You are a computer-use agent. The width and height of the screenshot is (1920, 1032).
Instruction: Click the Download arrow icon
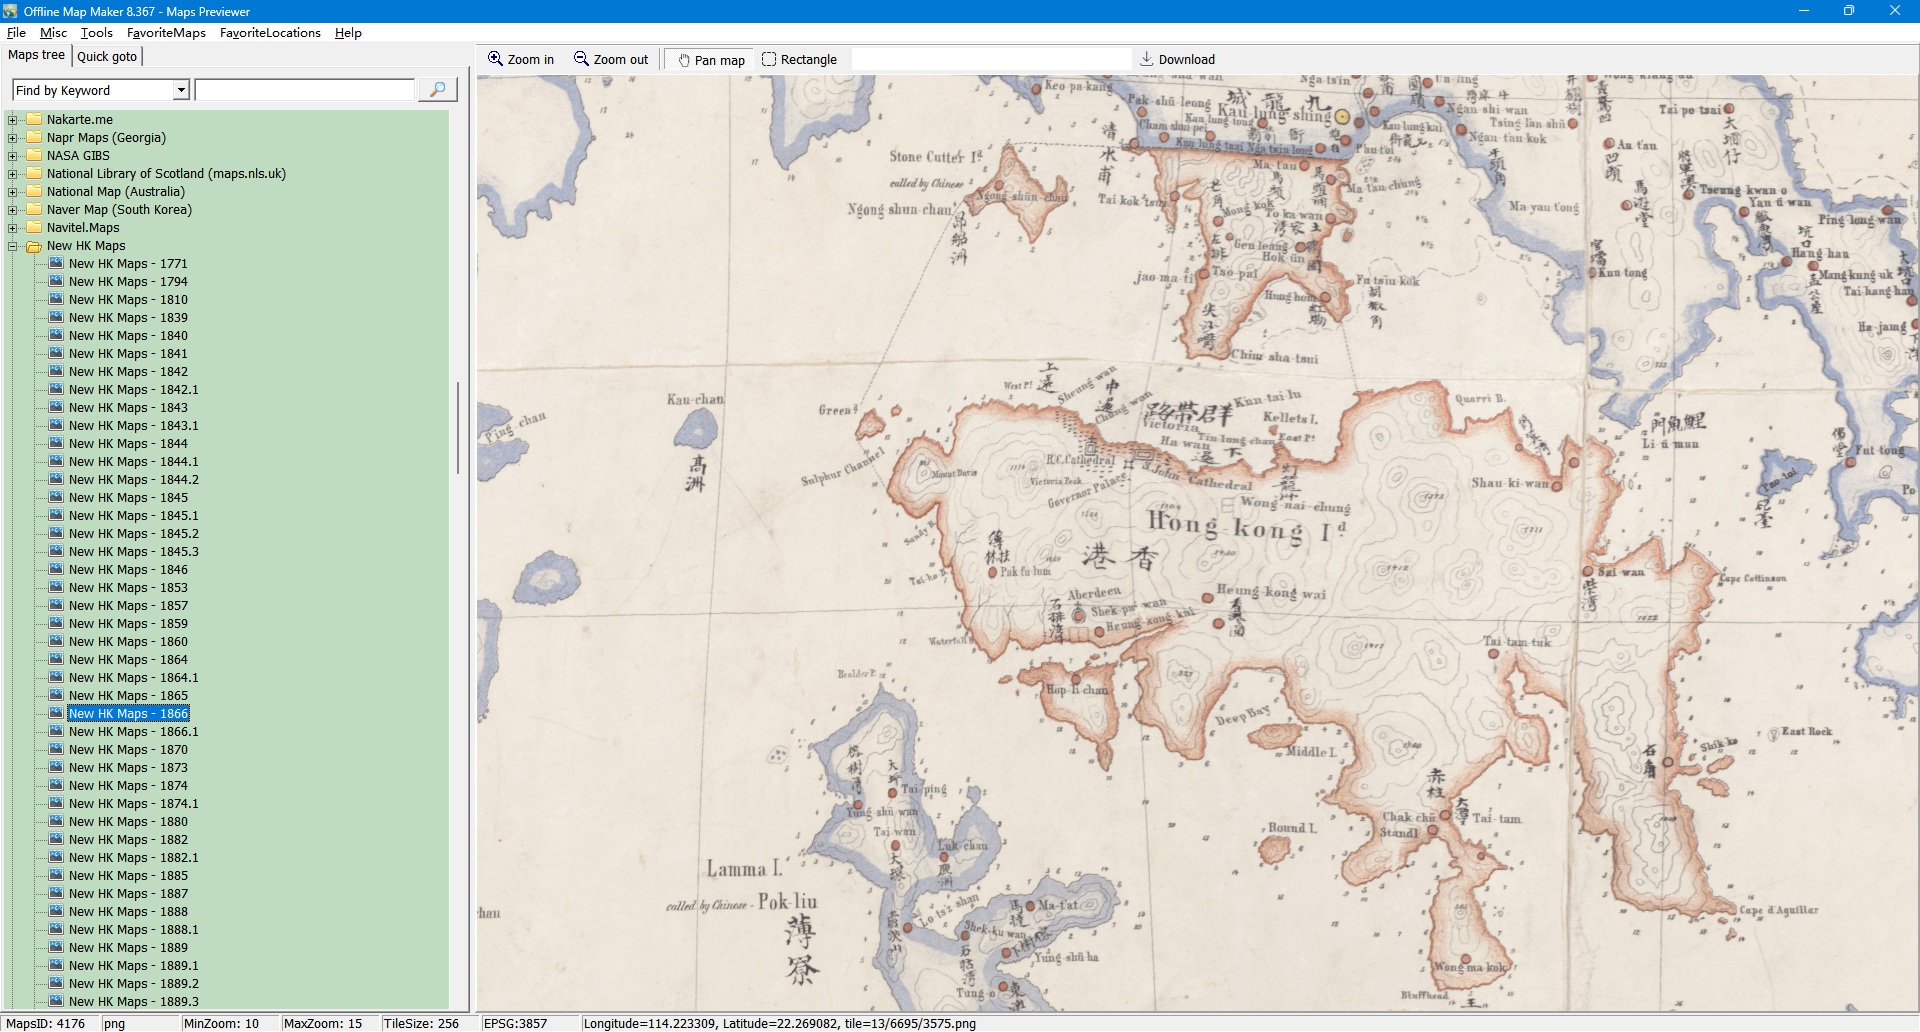(1147, 59)
